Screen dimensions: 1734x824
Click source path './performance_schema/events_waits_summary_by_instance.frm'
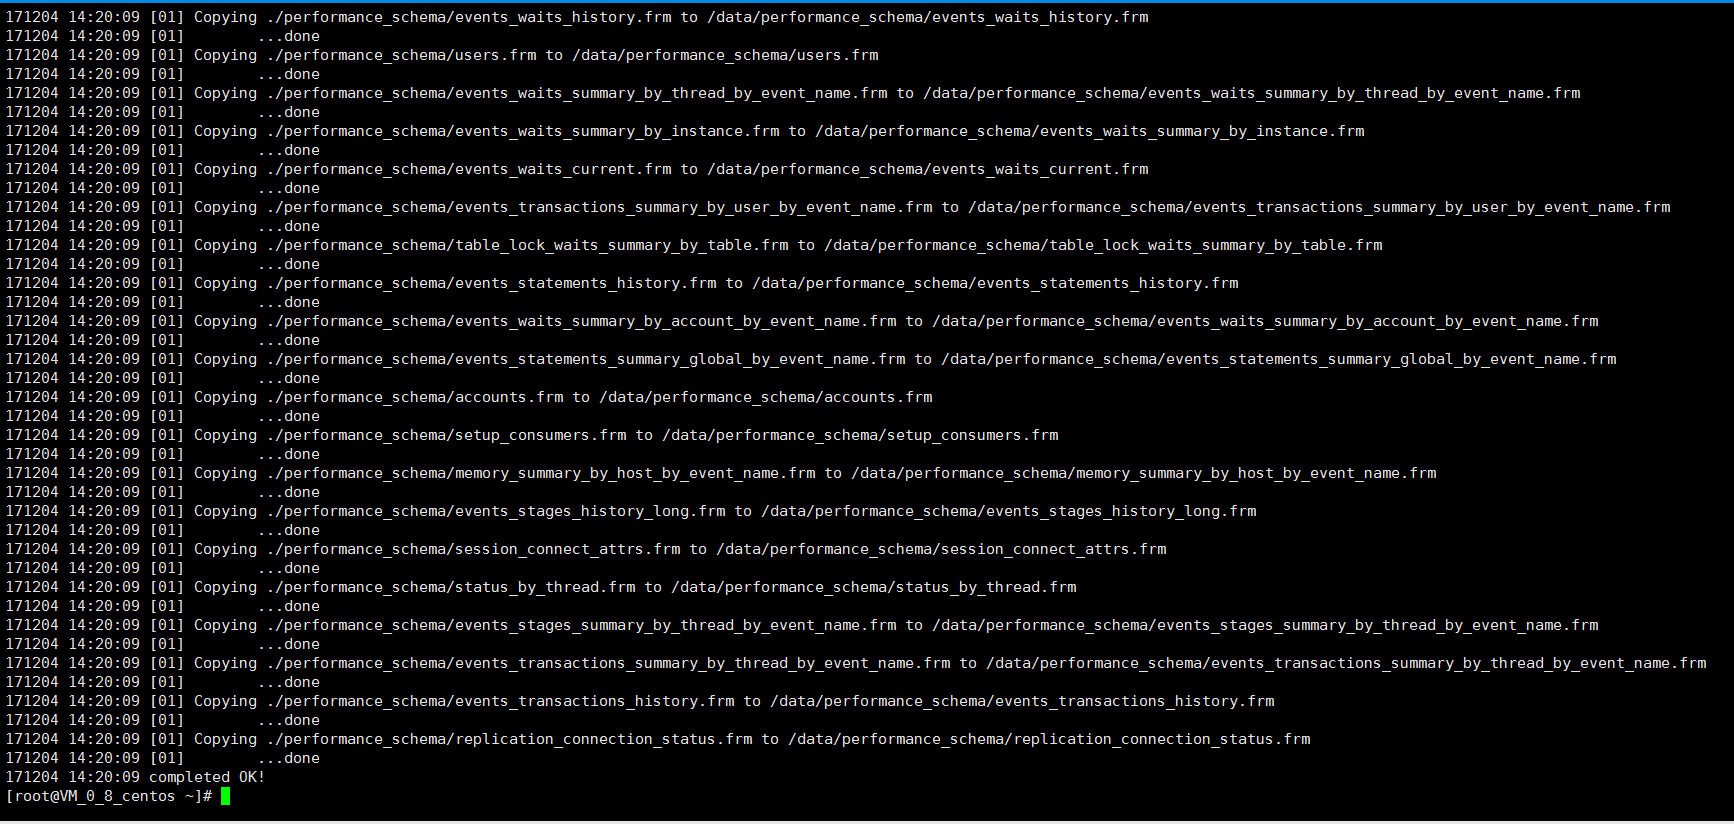(523, 131)
